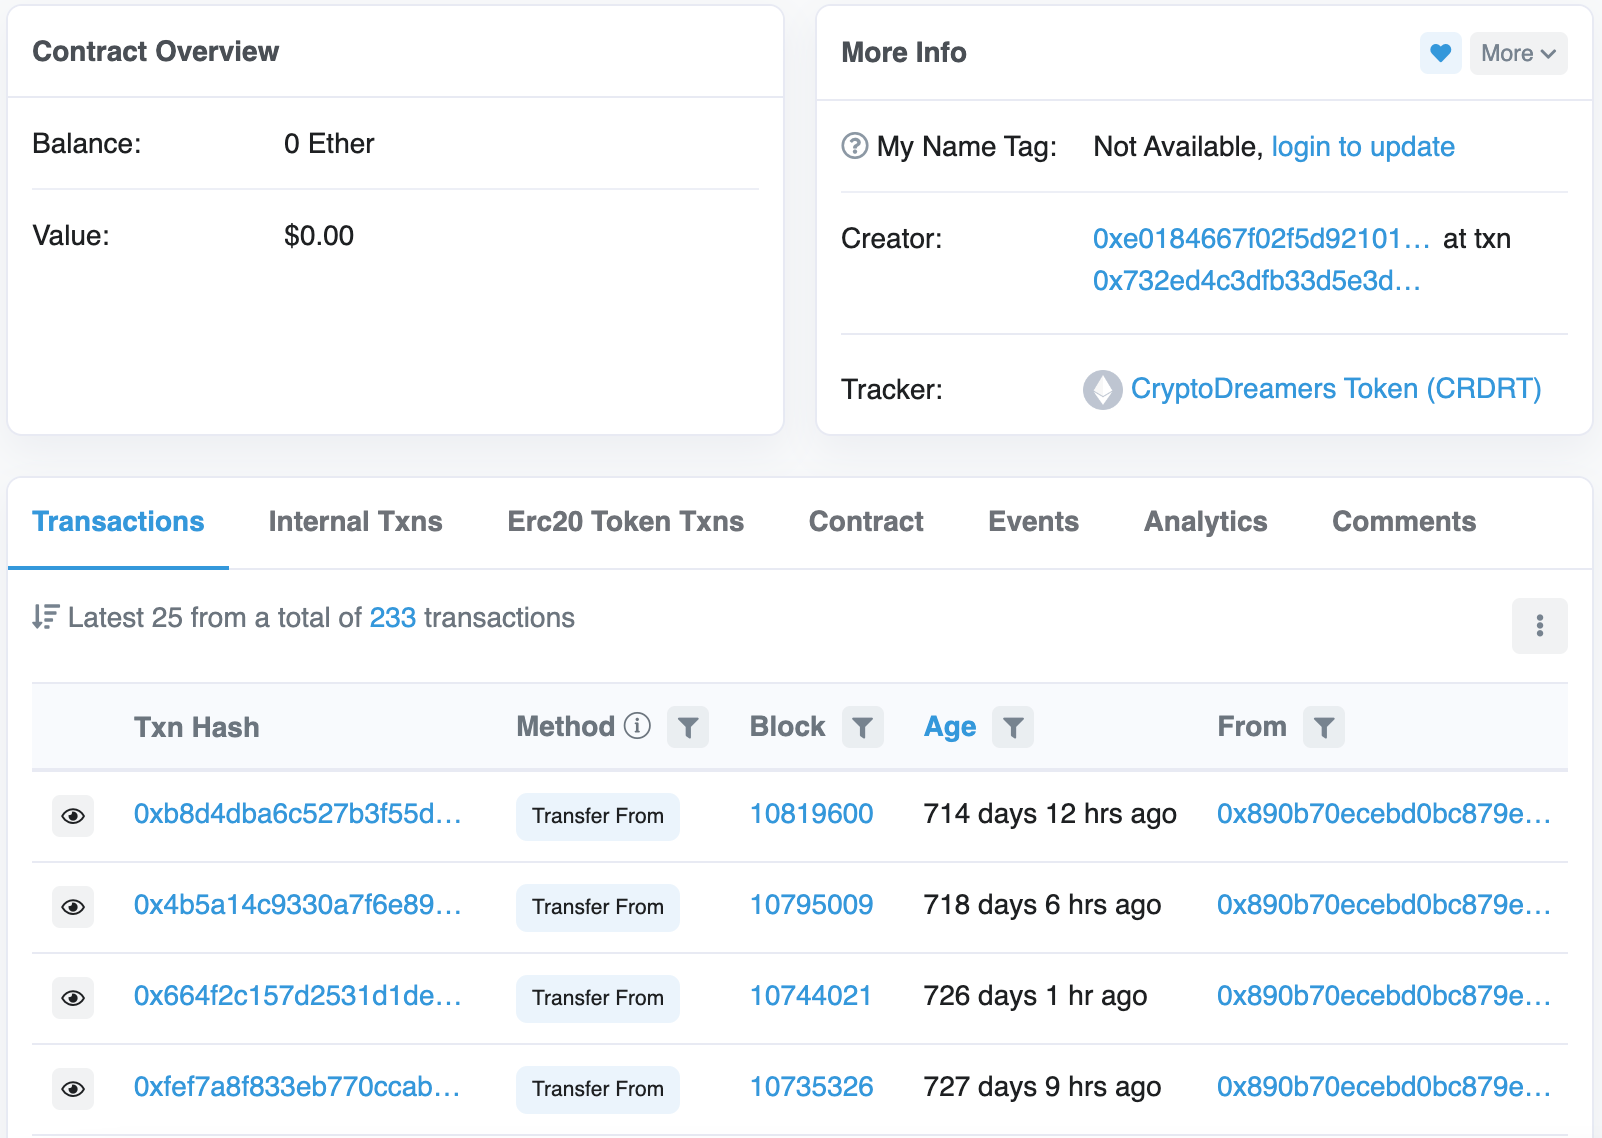Image resolution: width=1602 pixels, height=1138 pixels.
Task: Open creator address 0xe0184667f02f5d92101
Action: tap(1261, 239)
